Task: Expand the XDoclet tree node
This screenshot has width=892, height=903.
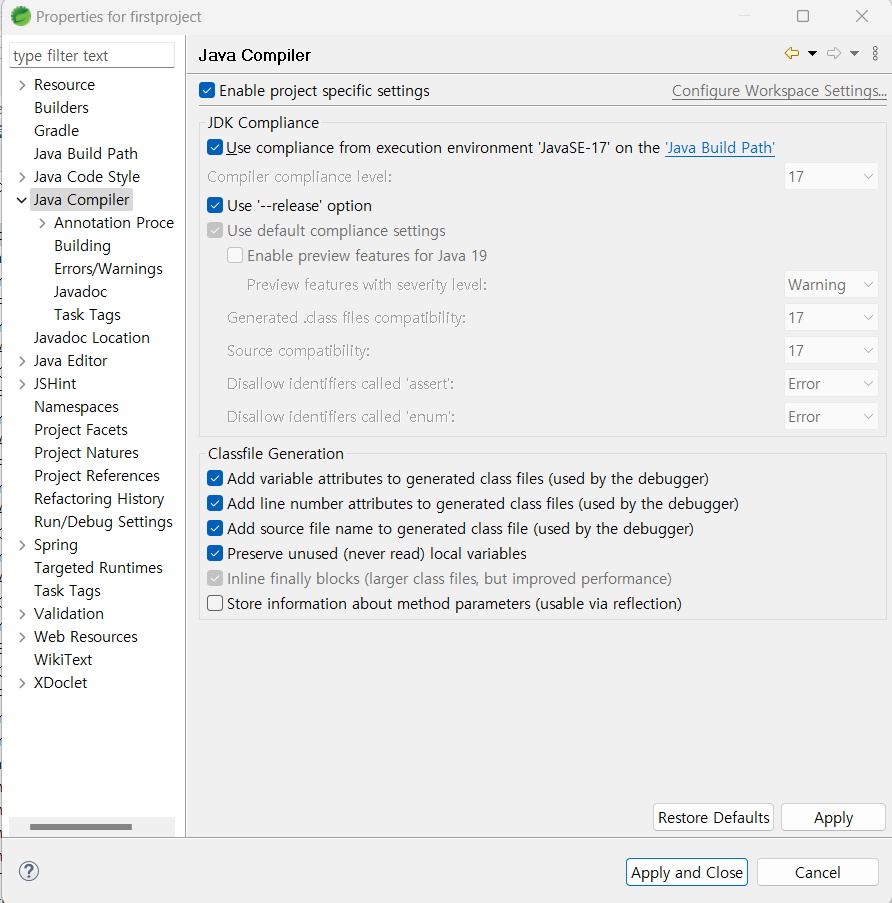Action: click(x=22, y=683)
